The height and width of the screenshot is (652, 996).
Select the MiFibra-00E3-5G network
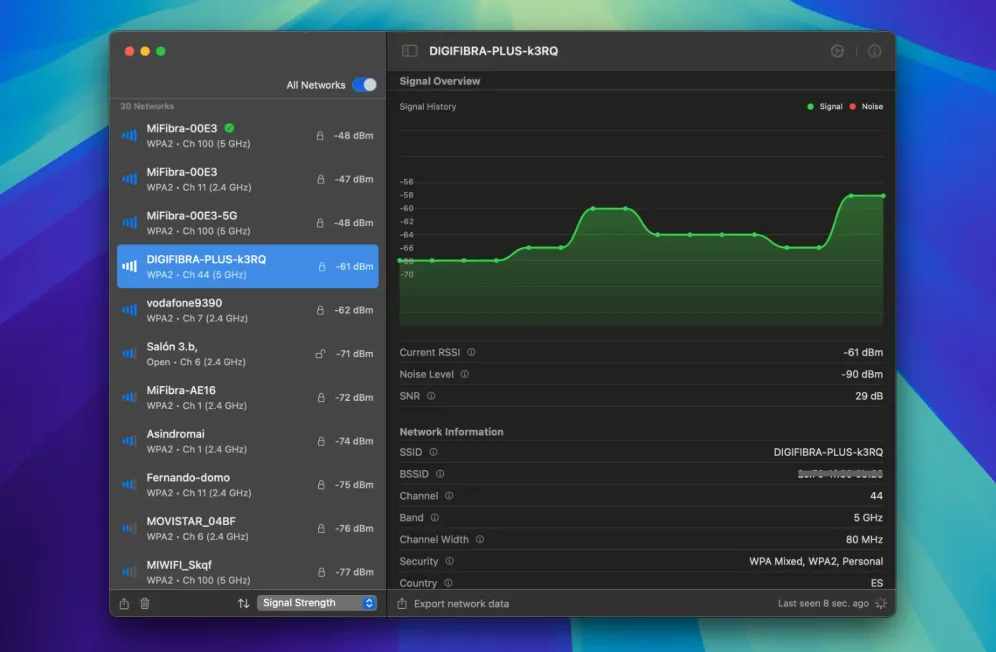click(247, 223)
